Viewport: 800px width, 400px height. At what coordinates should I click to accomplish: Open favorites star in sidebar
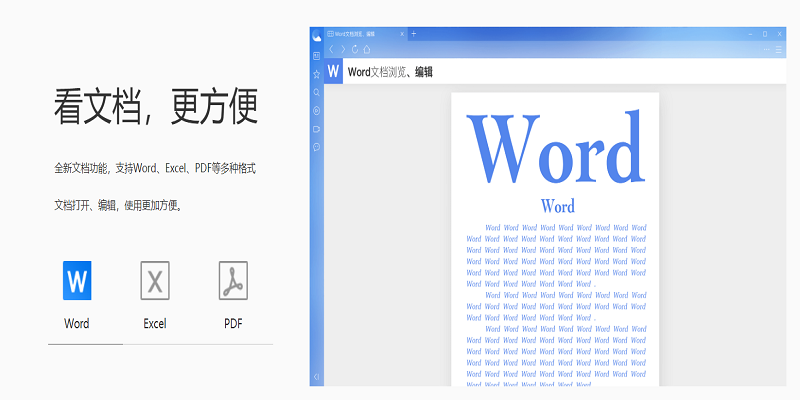pyautogui.click(x=316, y=74)
